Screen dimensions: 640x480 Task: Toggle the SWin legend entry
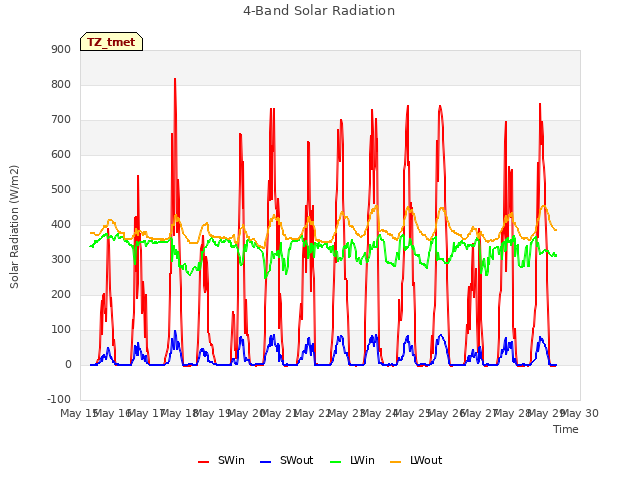pos(221,460)
